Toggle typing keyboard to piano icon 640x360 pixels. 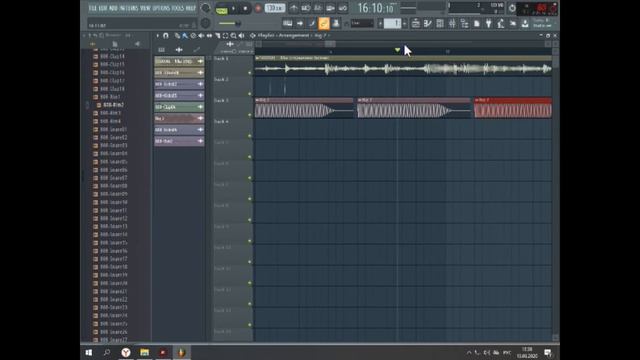[x=287, y=24]
